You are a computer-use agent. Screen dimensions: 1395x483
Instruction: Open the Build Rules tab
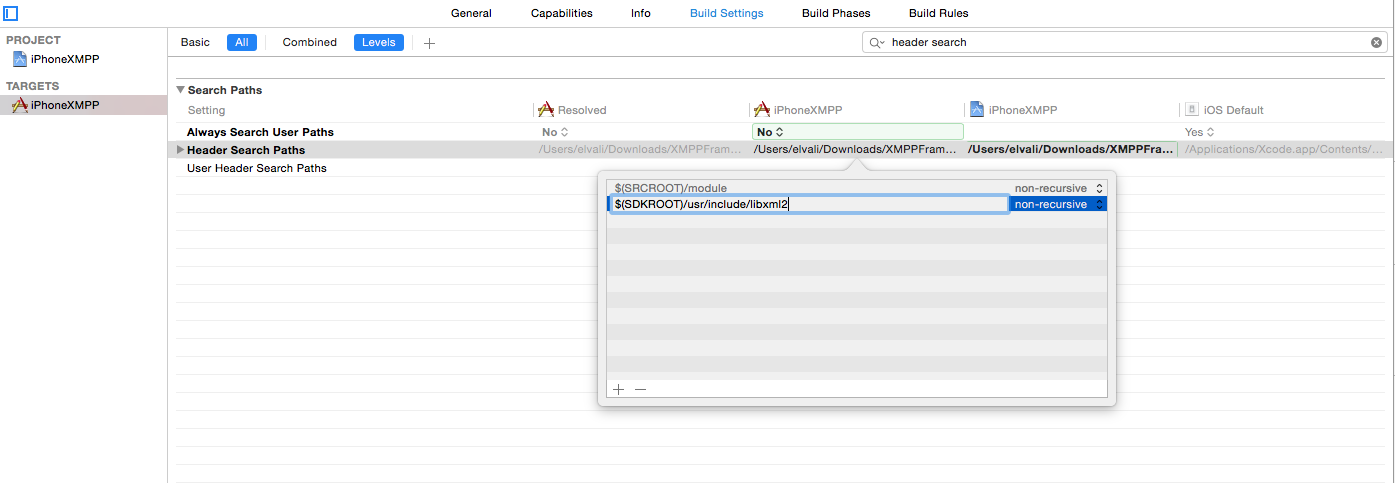click(x=938, y=13)
